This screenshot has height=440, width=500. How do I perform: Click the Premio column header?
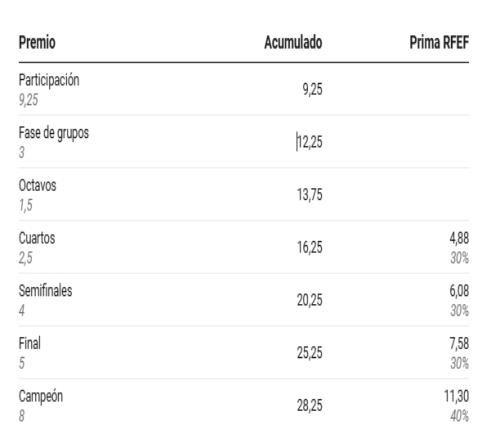point(37,42)
